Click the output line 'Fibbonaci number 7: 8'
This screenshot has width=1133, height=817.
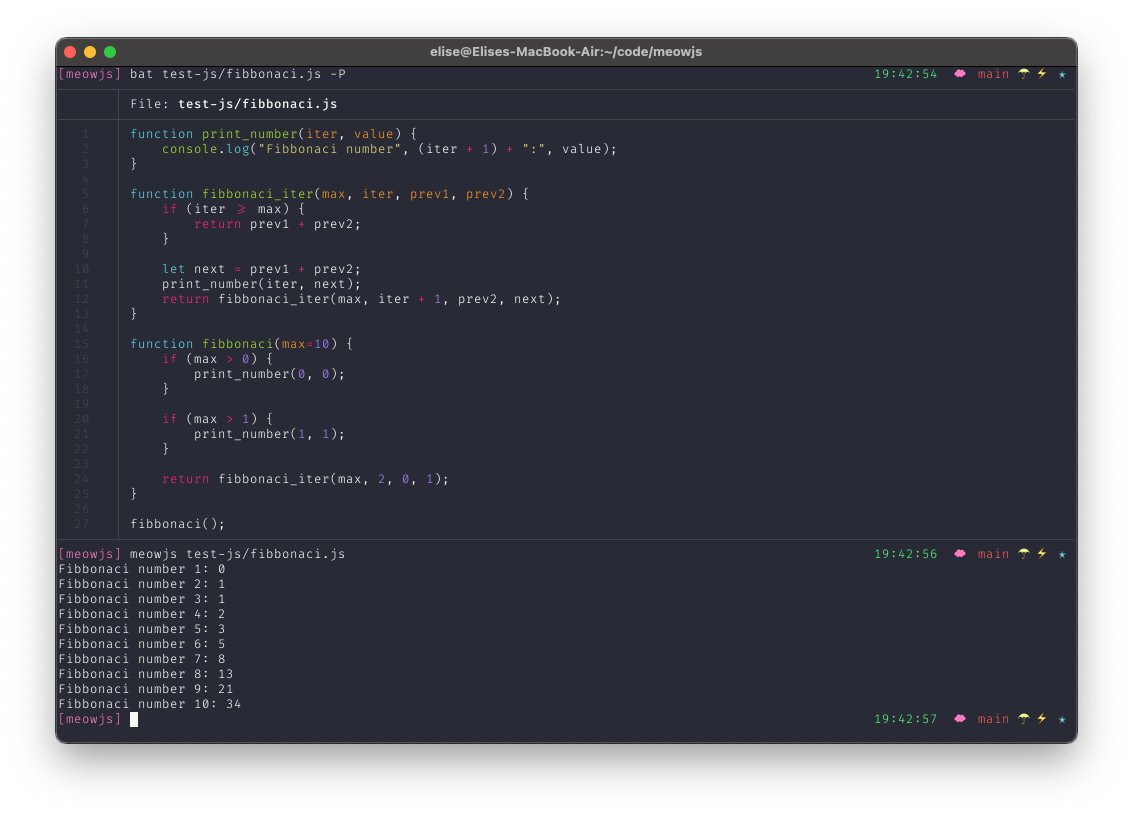[142, 659]
